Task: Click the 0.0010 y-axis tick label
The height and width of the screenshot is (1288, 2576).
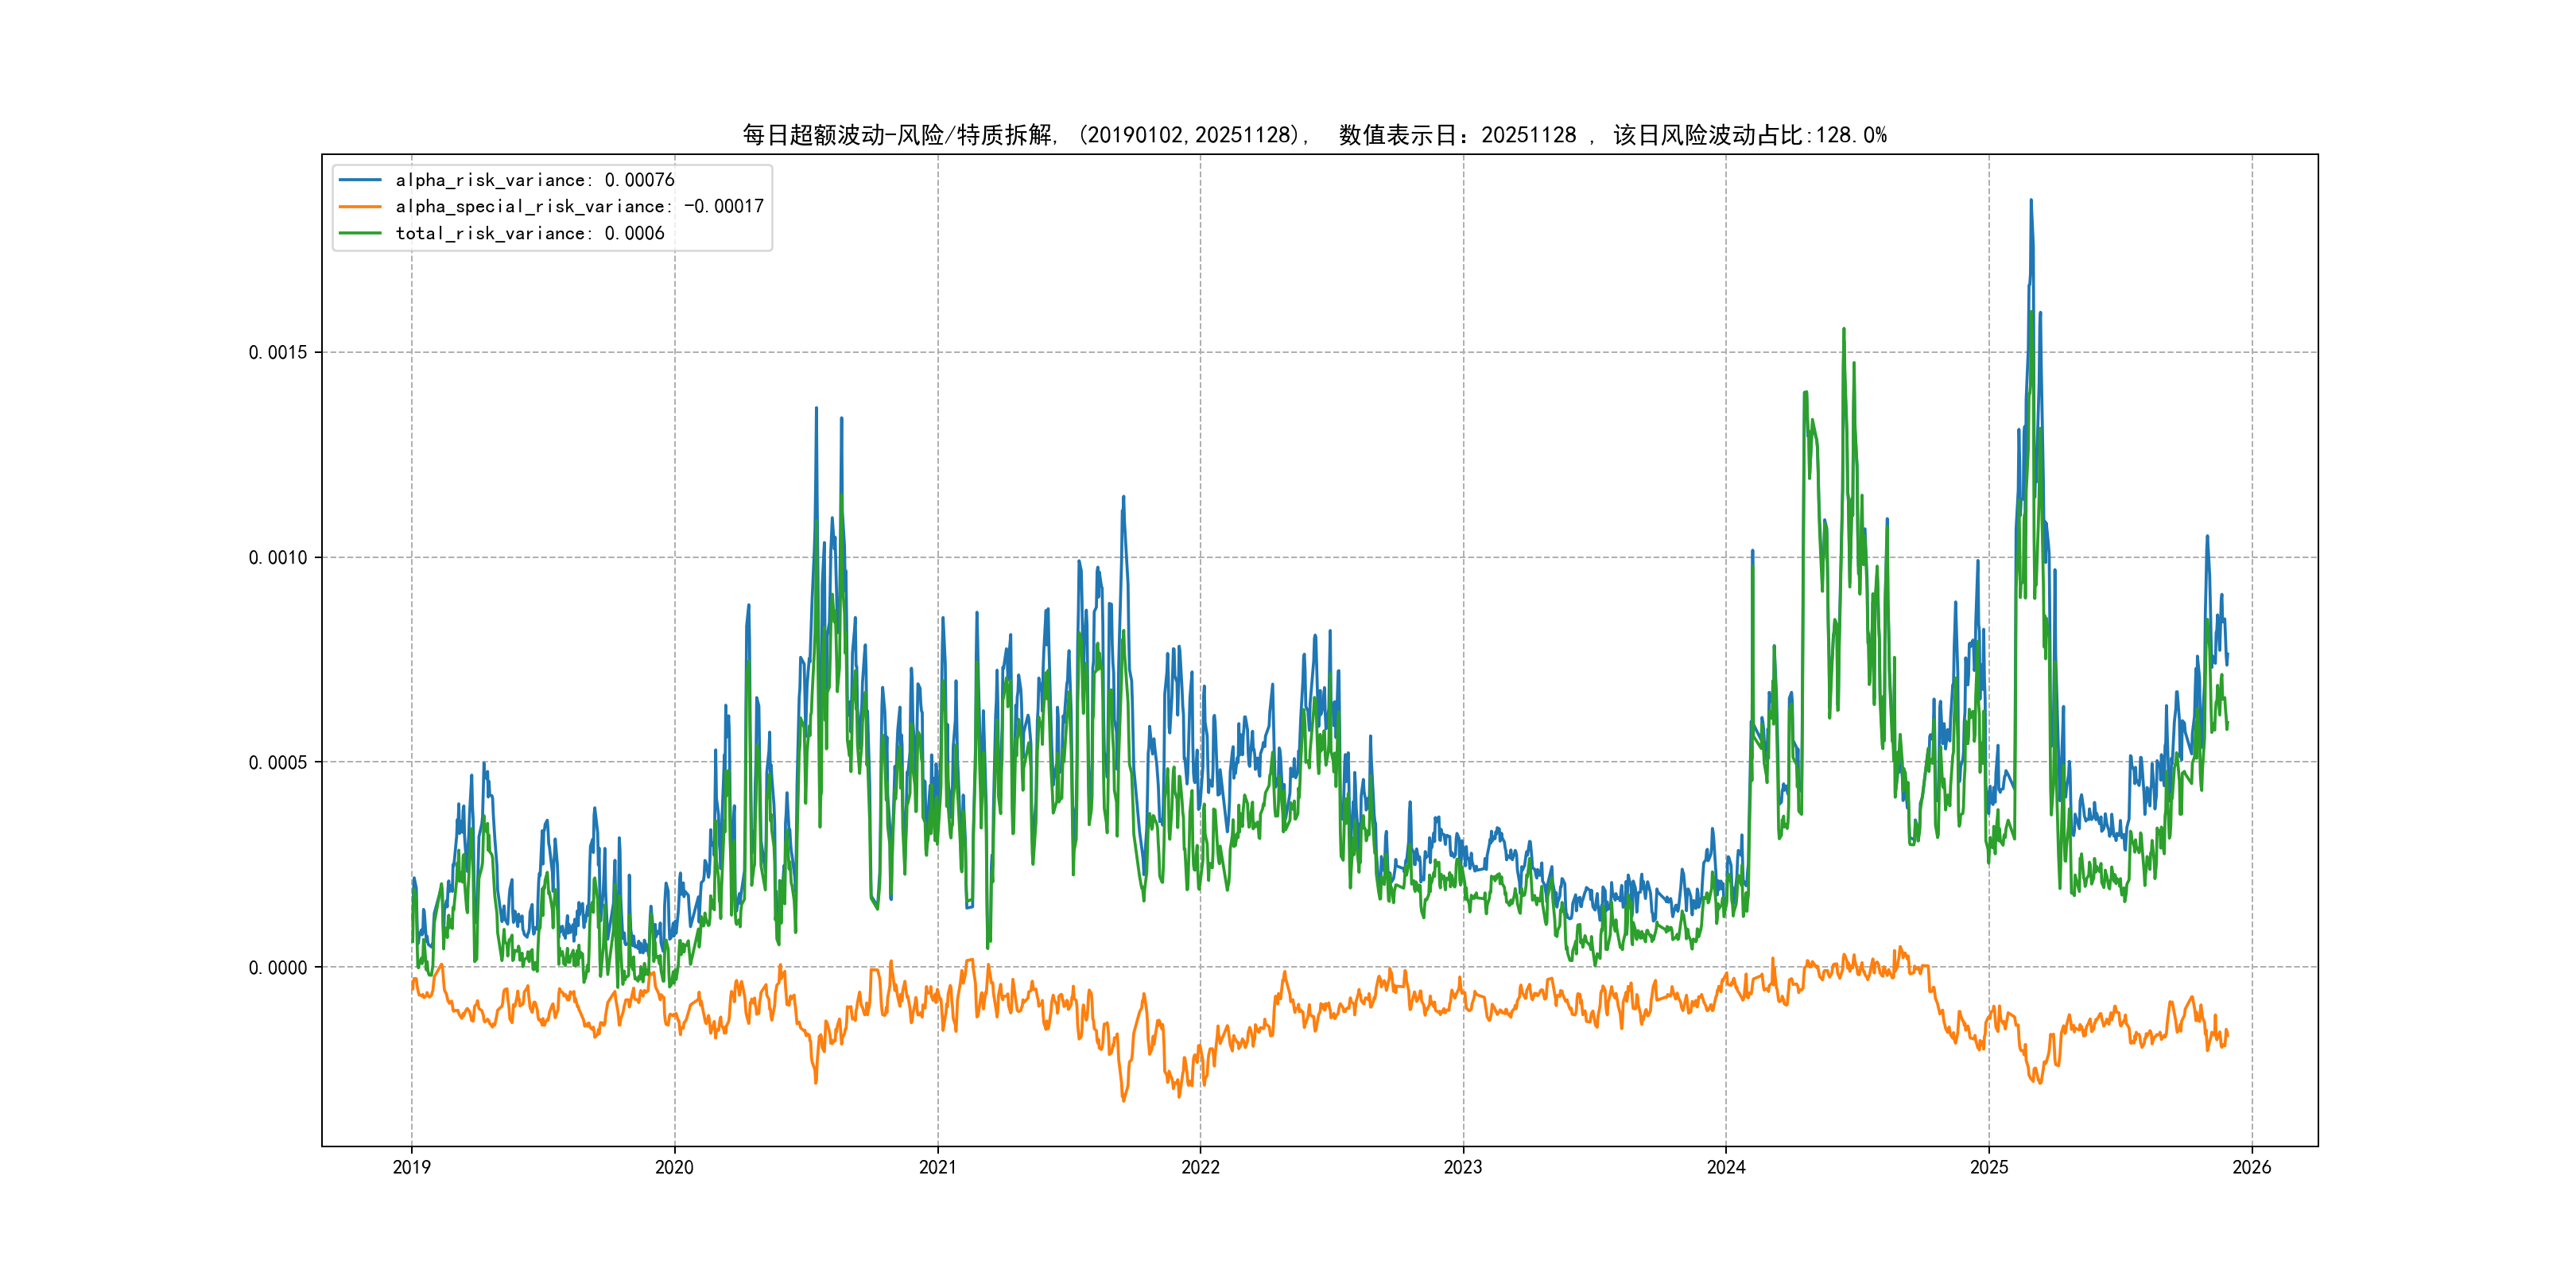Action: [x=278, y=557]
